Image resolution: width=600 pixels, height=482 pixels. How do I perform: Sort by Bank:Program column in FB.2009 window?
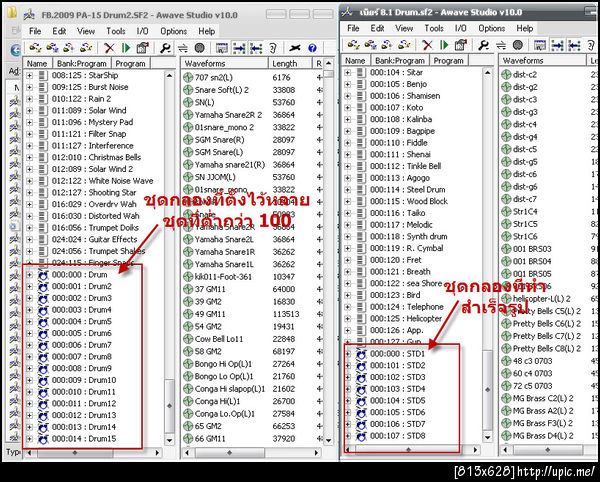click(82, 64)
